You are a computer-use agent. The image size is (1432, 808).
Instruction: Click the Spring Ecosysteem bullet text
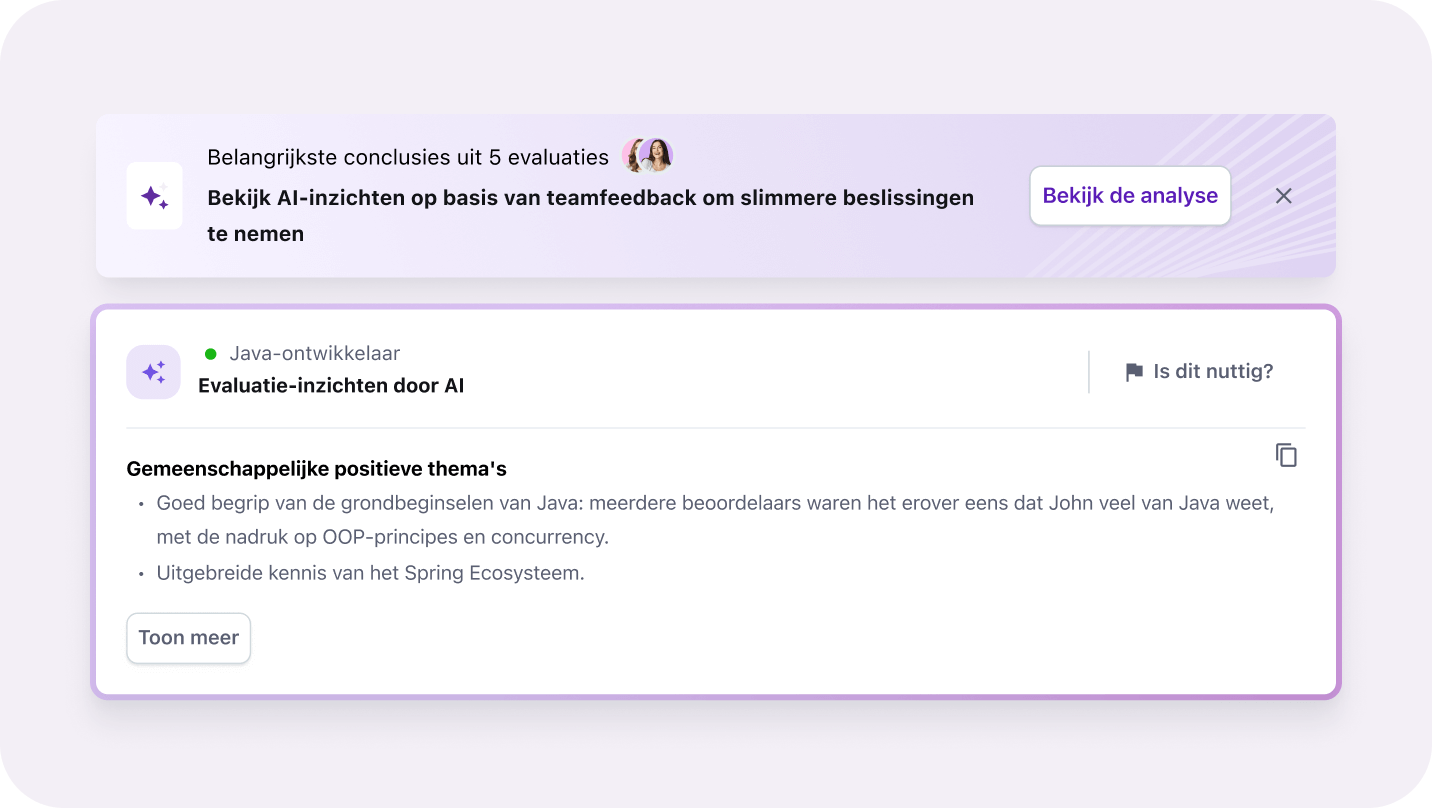(370, 573)
